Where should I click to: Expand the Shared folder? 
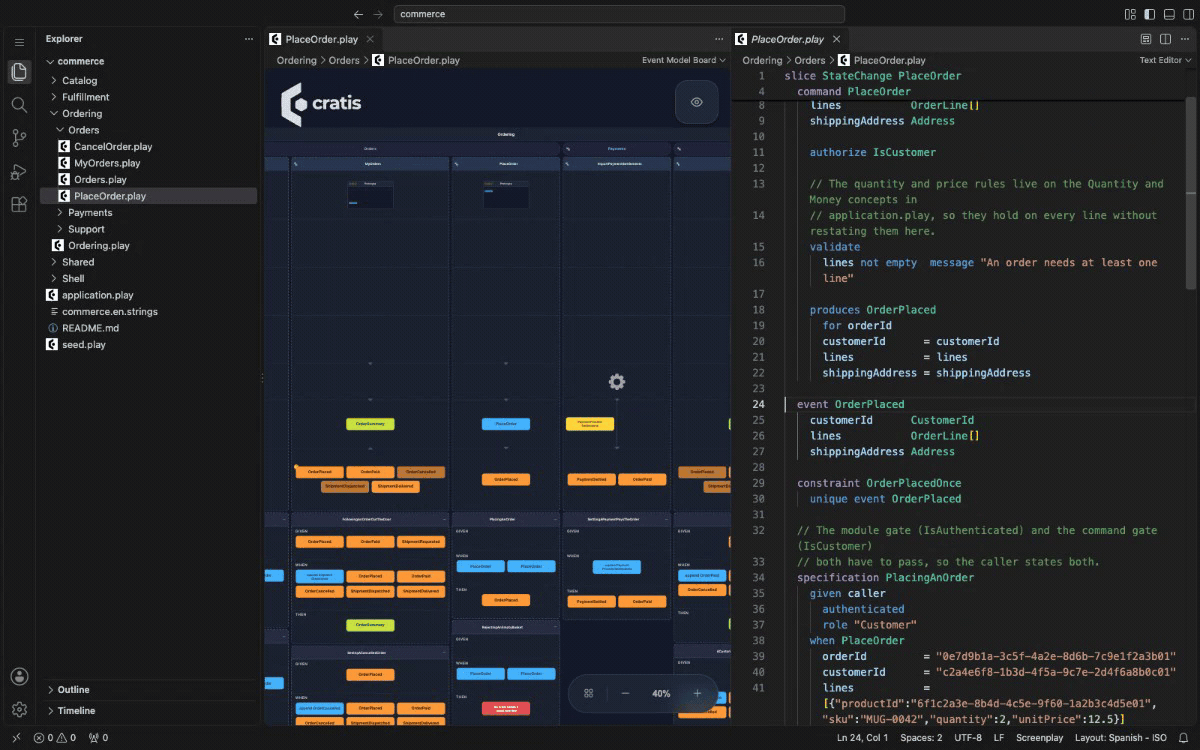point(148,262)
